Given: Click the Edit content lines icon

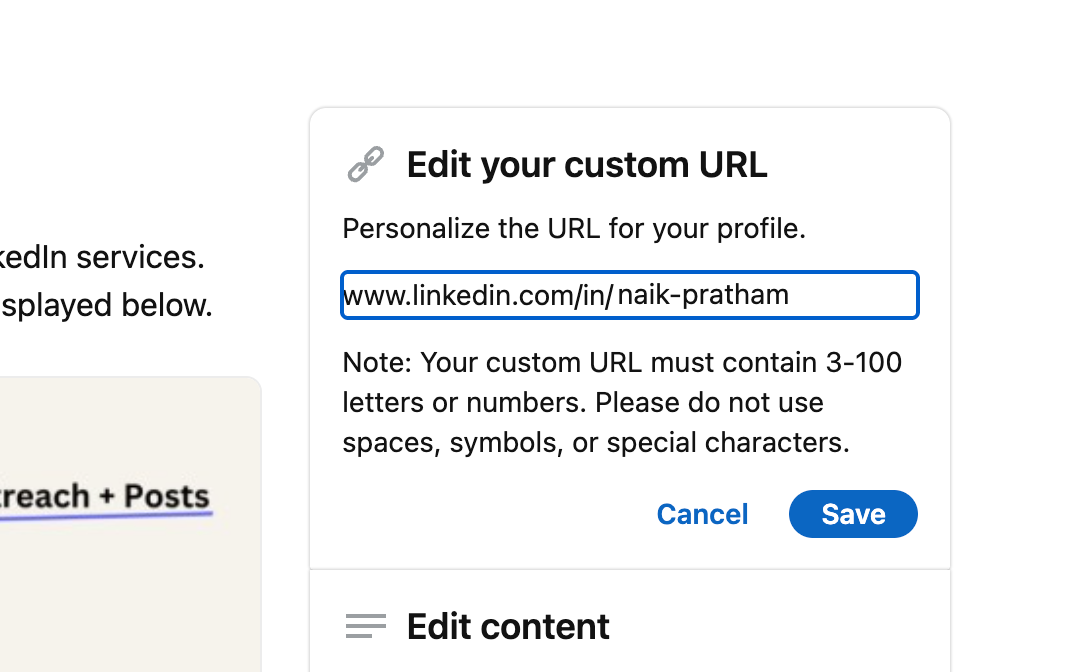Looking at the screenshot, I should [x=365, y=627].
